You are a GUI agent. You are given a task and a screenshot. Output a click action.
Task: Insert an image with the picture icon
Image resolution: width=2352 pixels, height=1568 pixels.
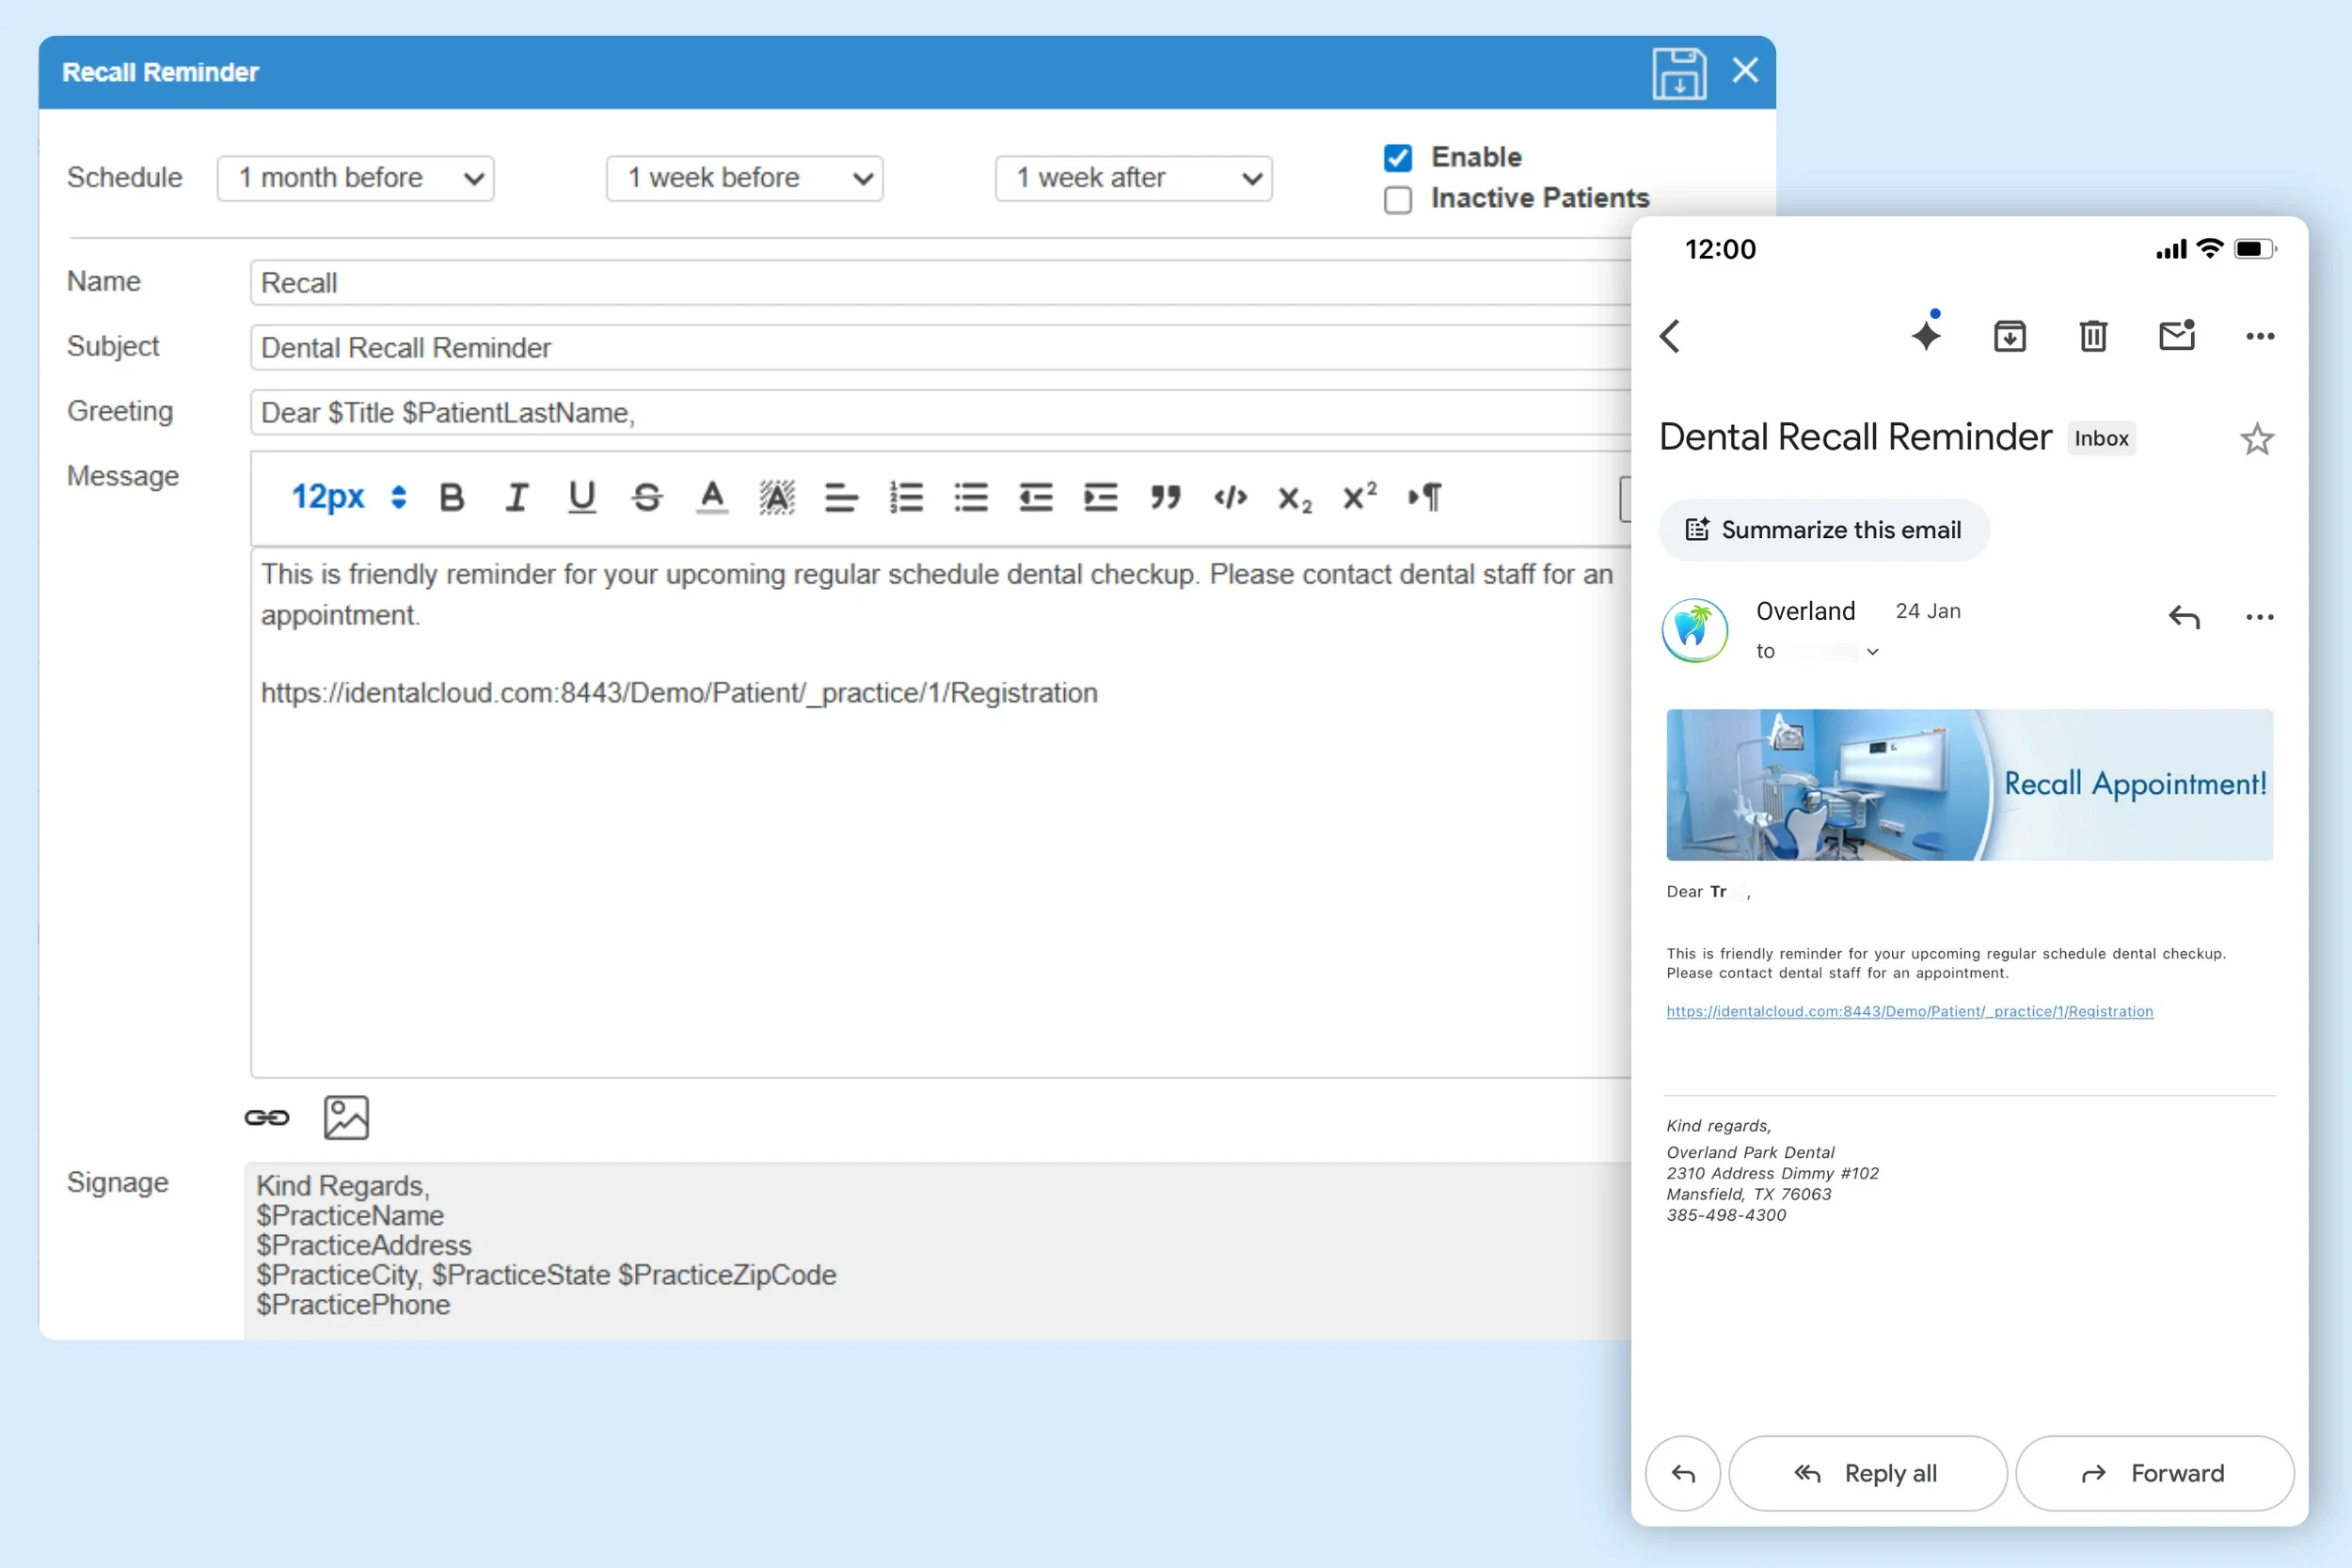pos(346,1117)
